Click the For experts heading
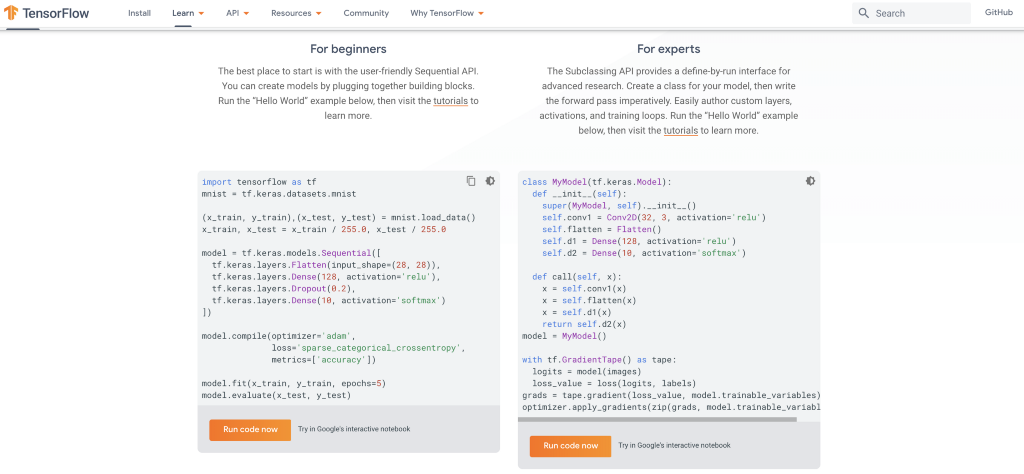 point(668,49)
